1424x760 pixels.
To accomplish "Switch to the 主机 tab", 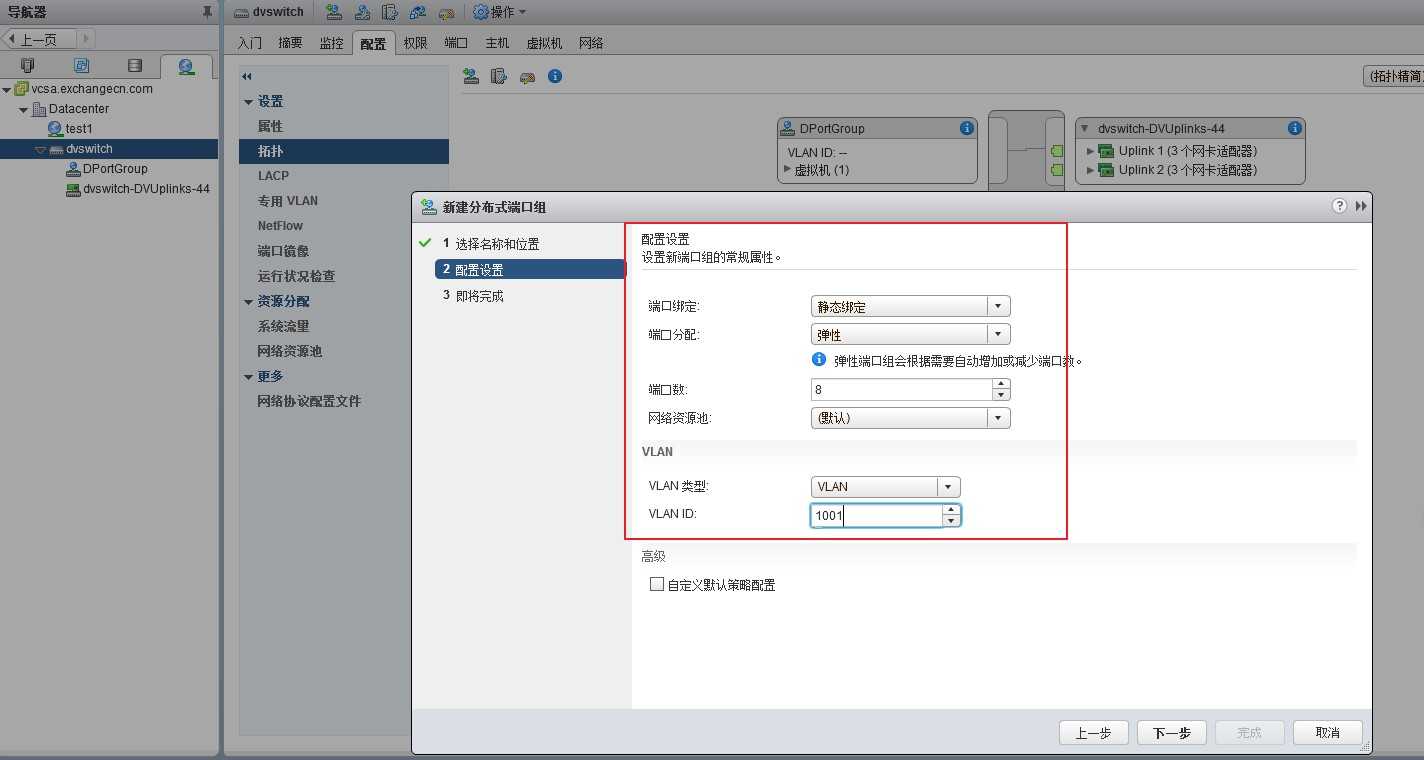I will (497, 43).
